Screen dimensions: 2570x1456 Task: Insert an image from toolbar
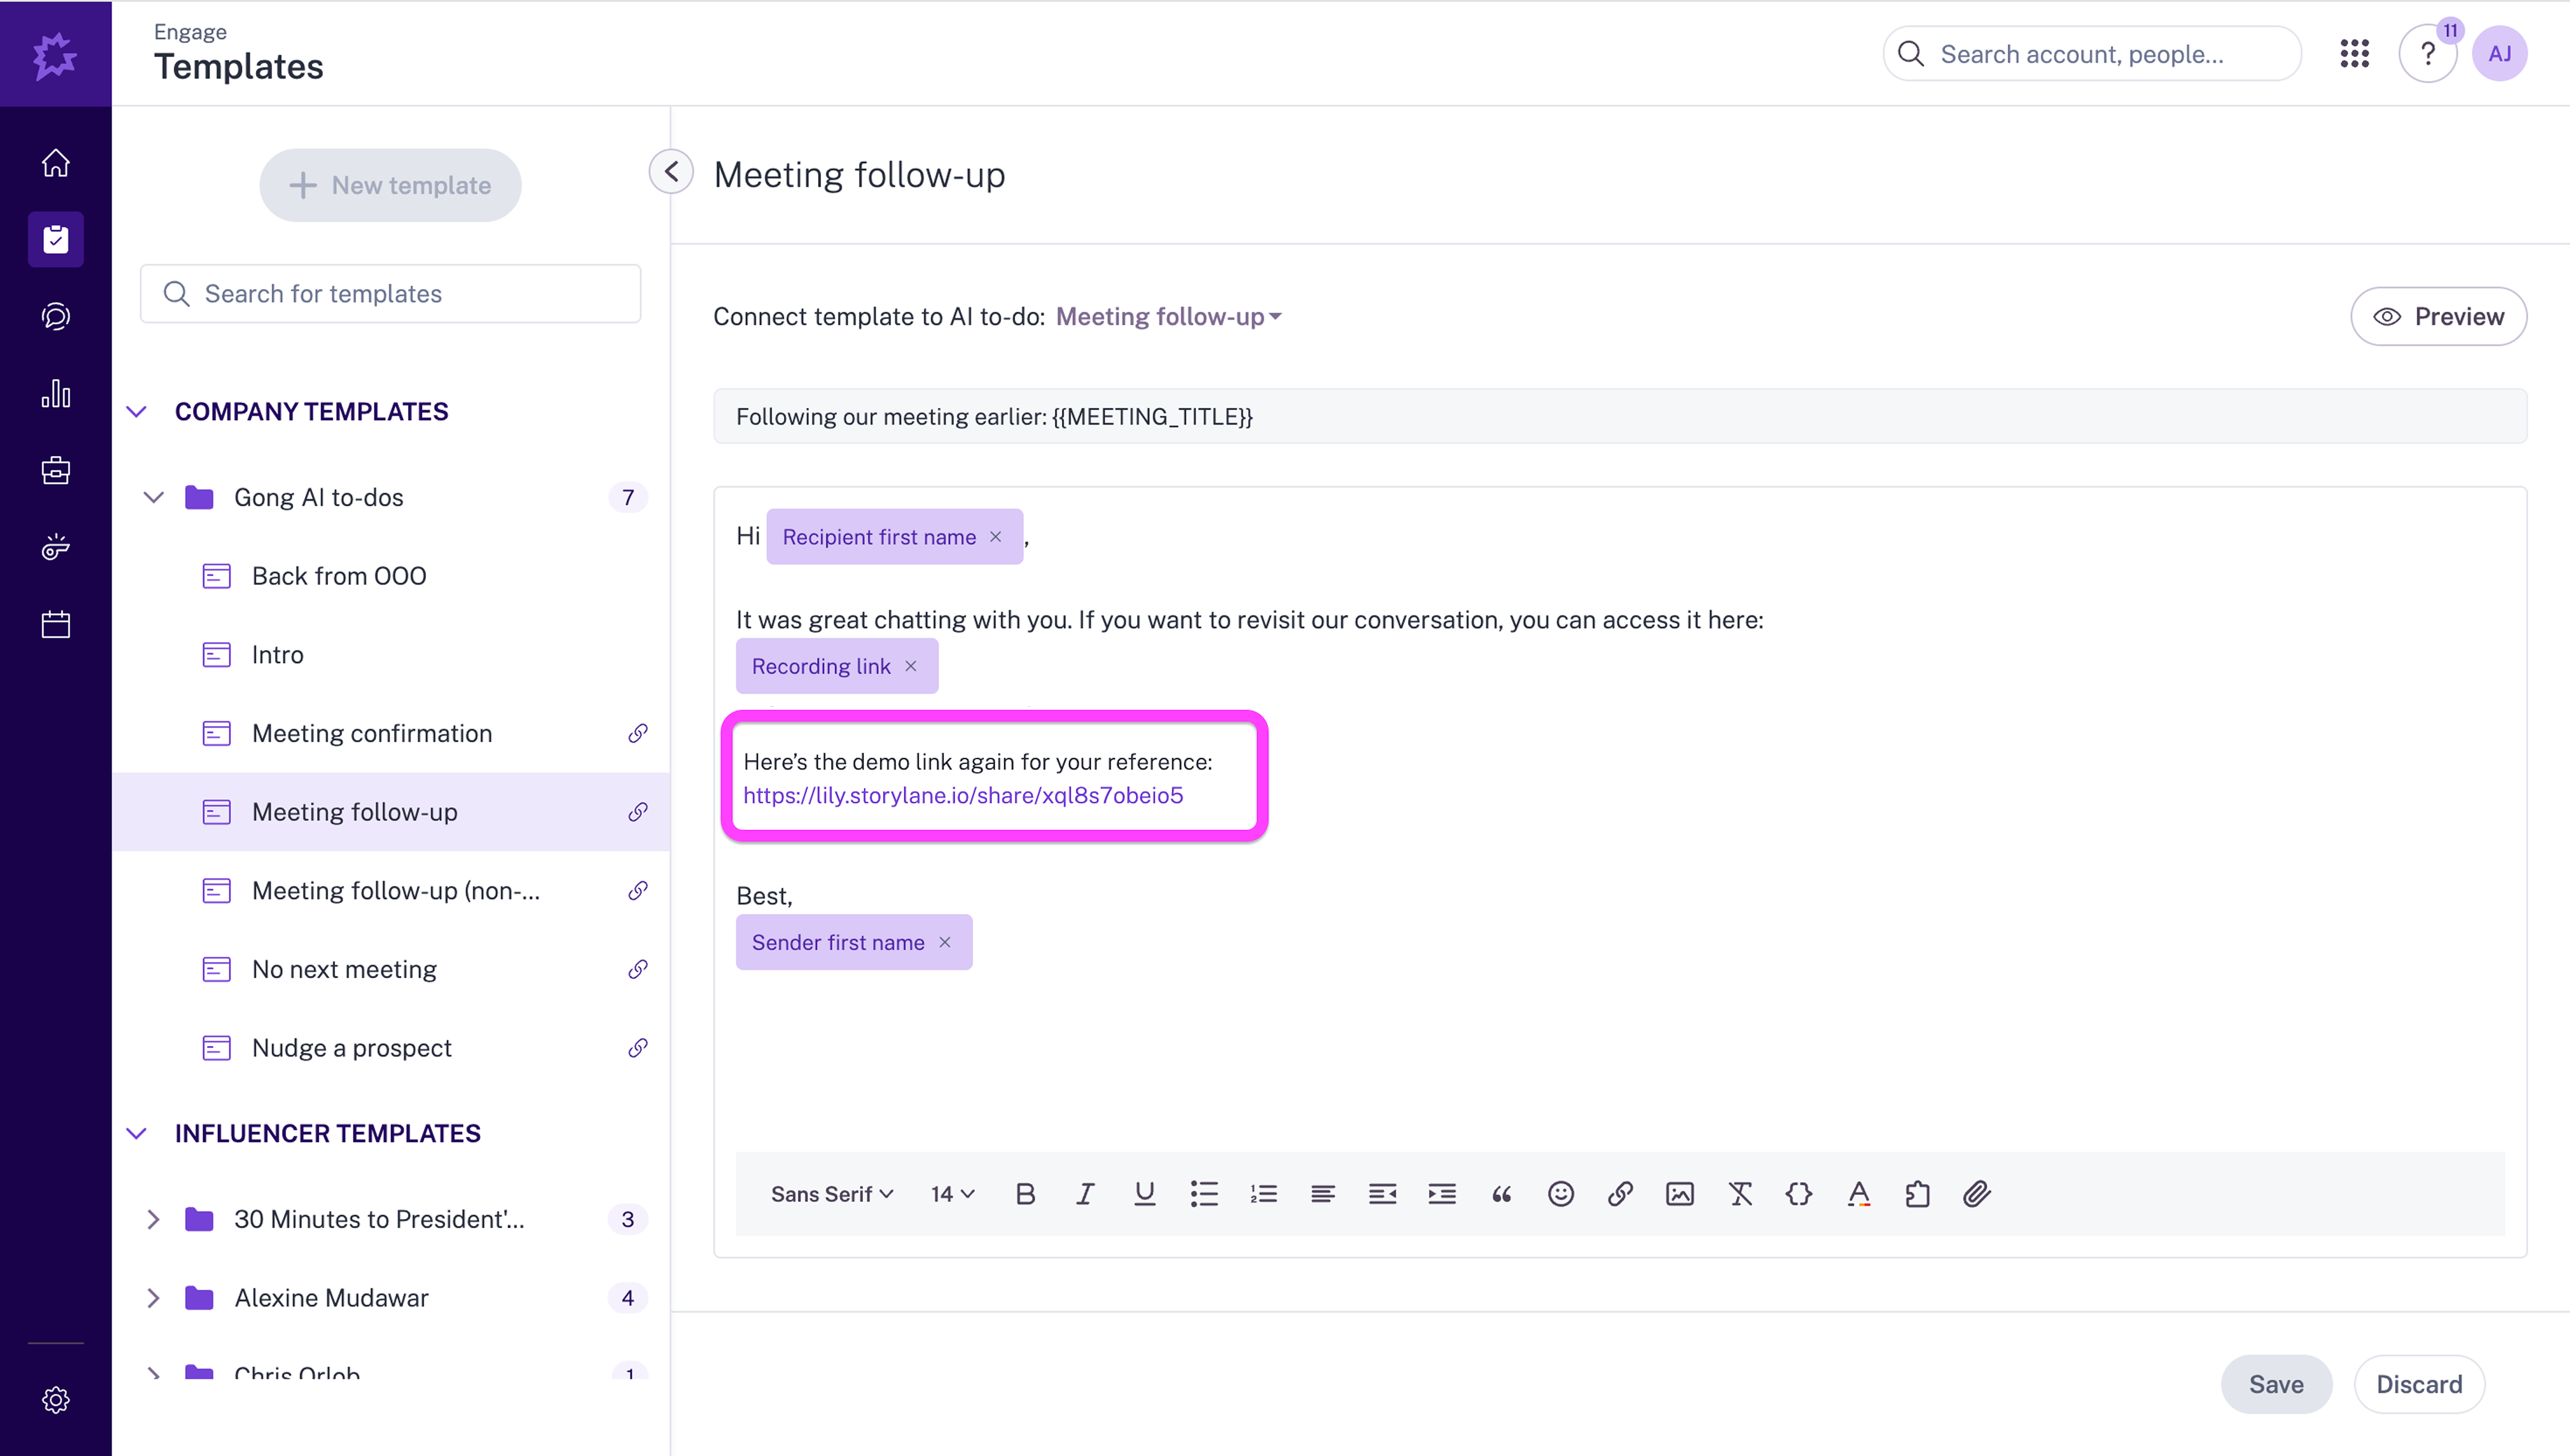(x=1680, y=1194)
